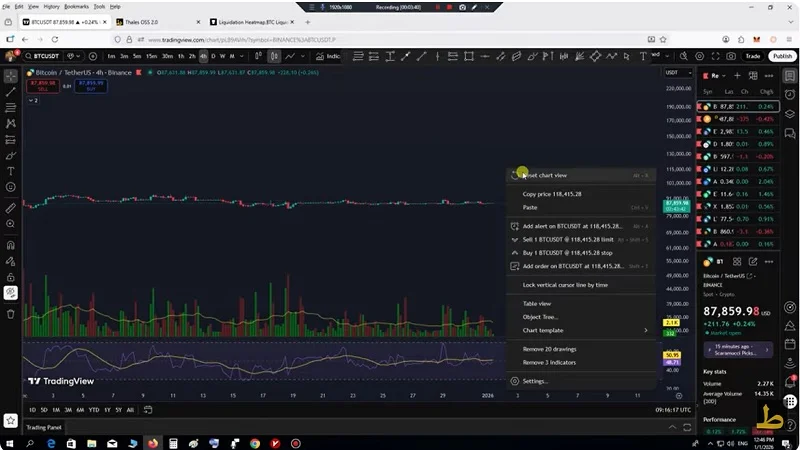Screen dimensions: 800x450
Task: Open the emoji/icons drawing tool
Action: [x=11, y=188]
